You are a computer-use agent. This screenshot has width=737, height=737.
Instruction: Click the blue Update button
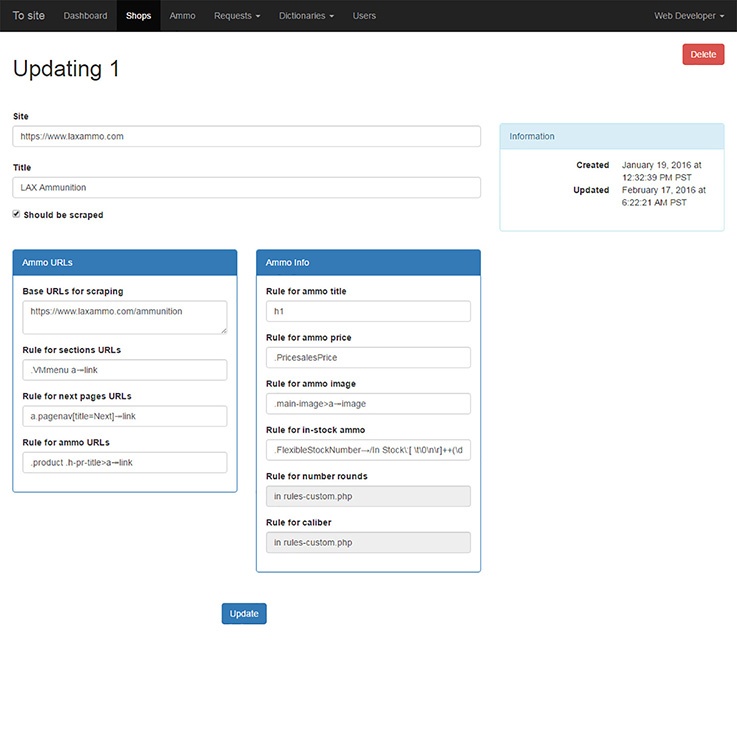click(x=244, y=614)
